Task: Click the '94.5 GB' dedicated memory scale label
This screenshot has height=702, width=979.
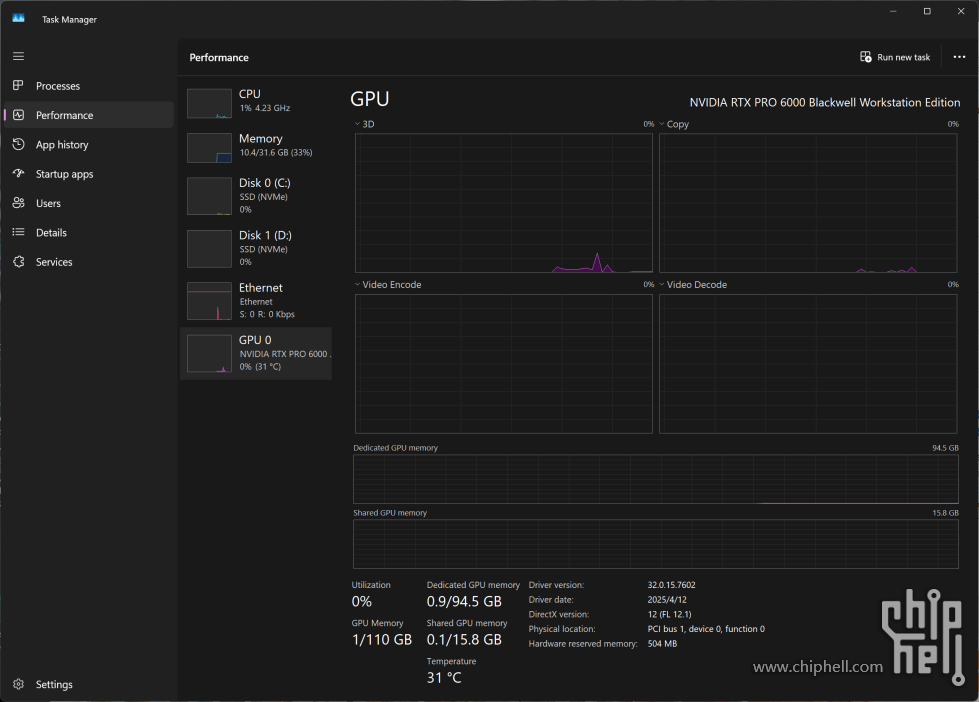Action: point(945,448)
